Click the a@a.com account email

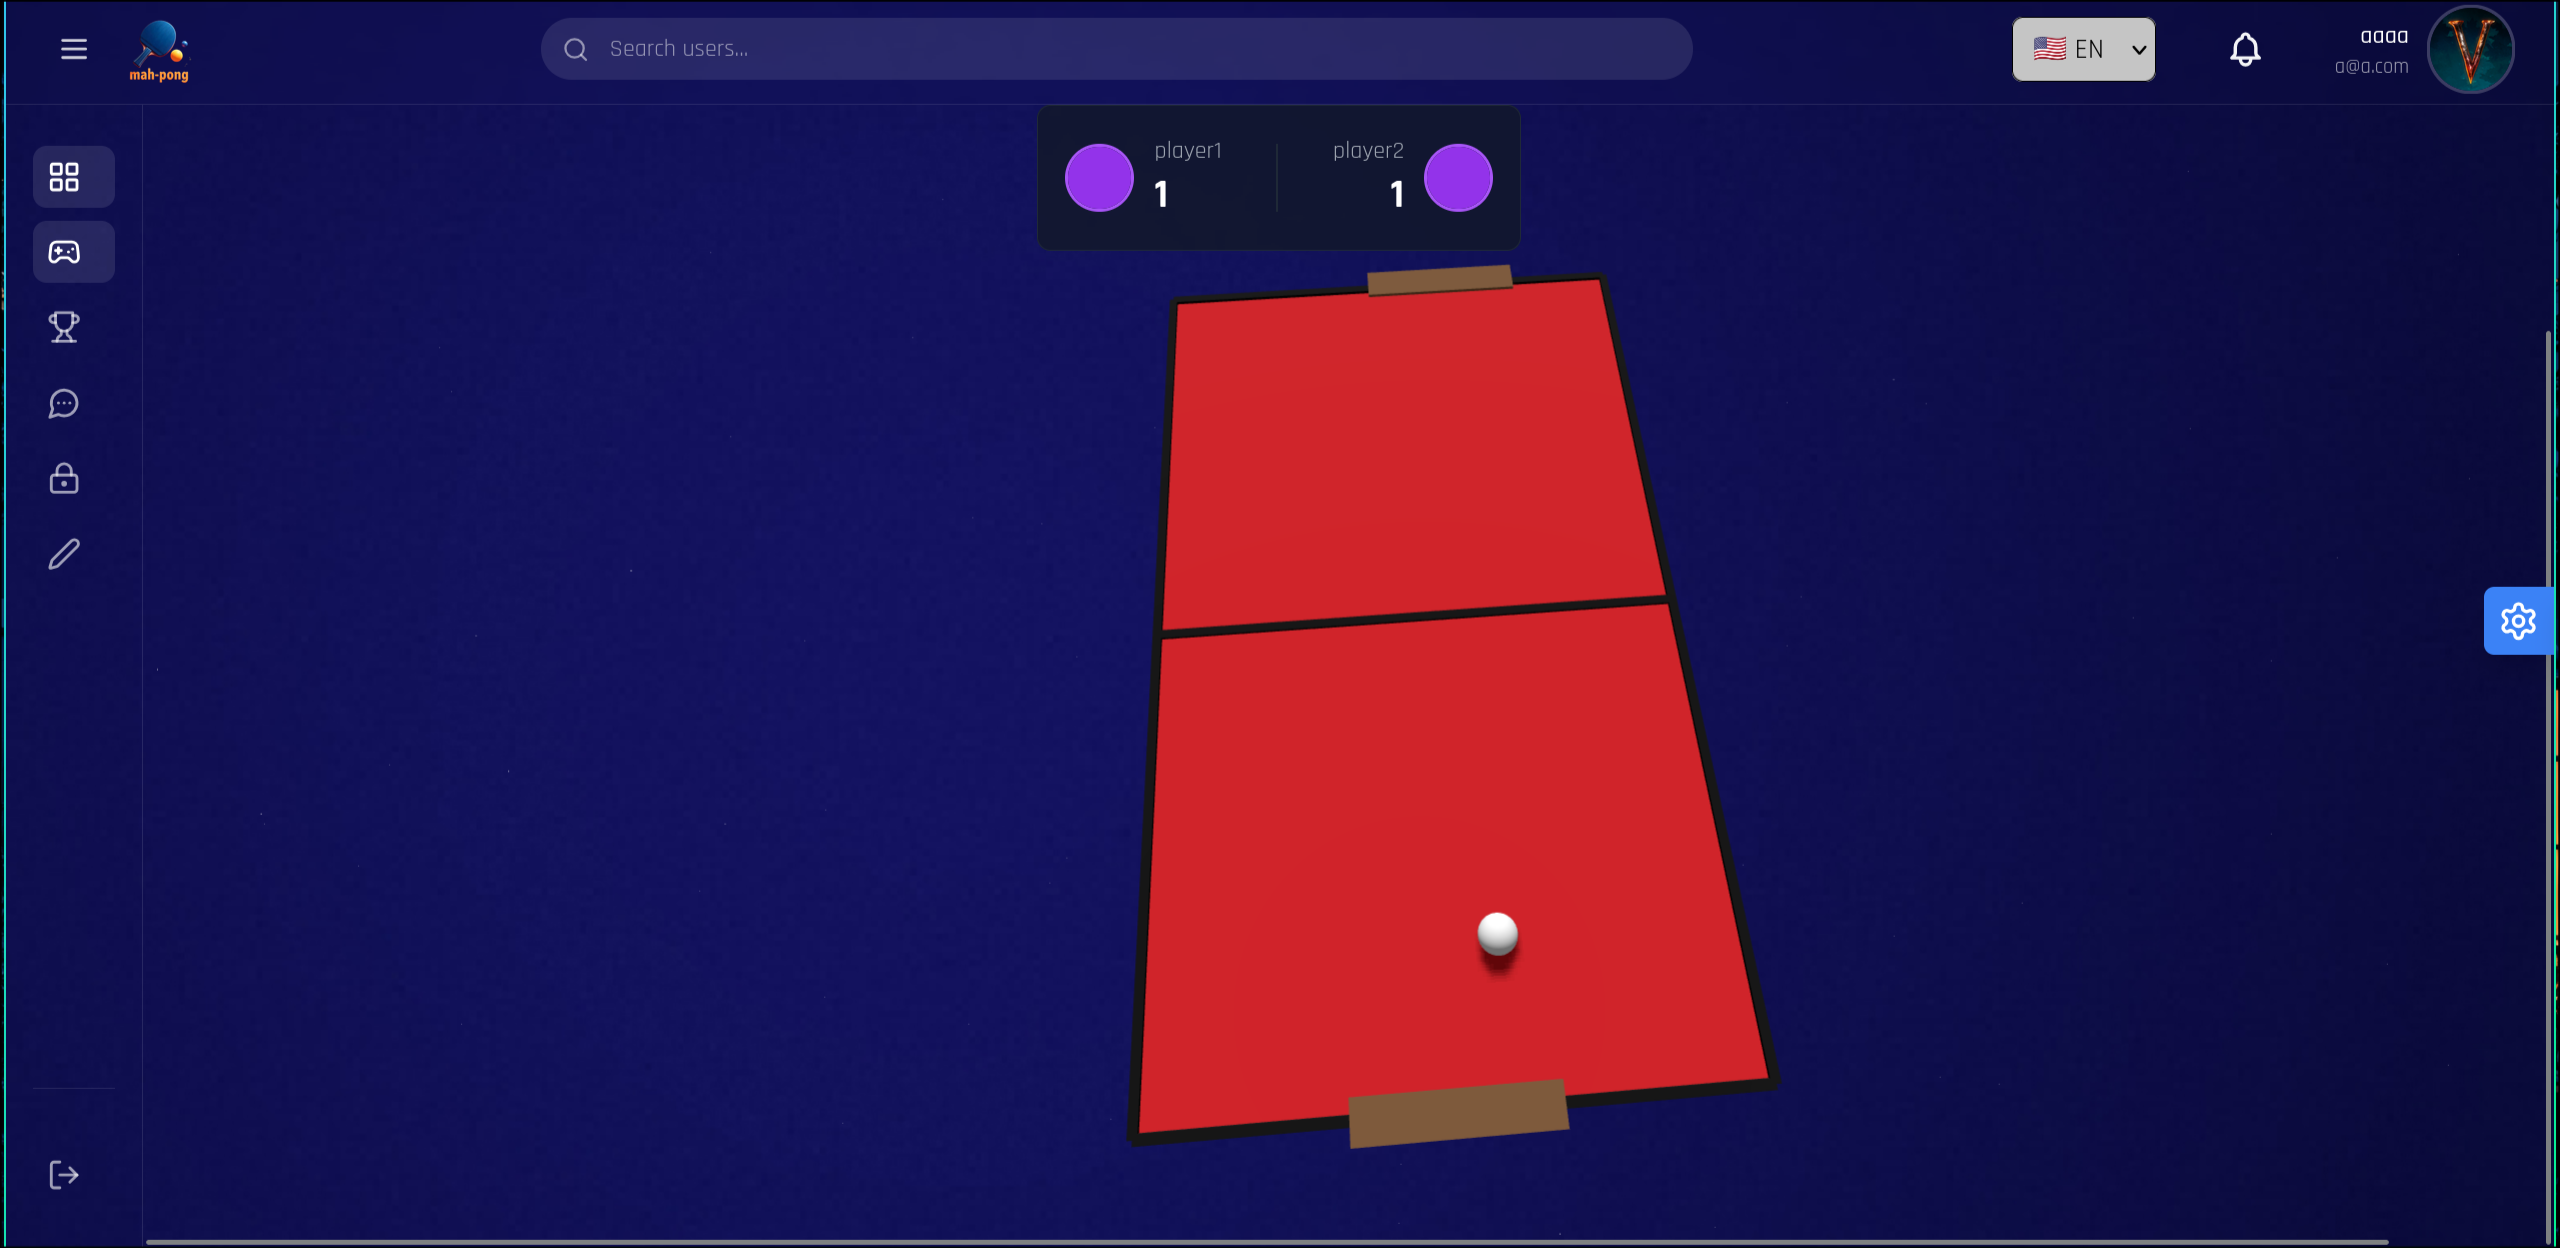pos(2371,67)
